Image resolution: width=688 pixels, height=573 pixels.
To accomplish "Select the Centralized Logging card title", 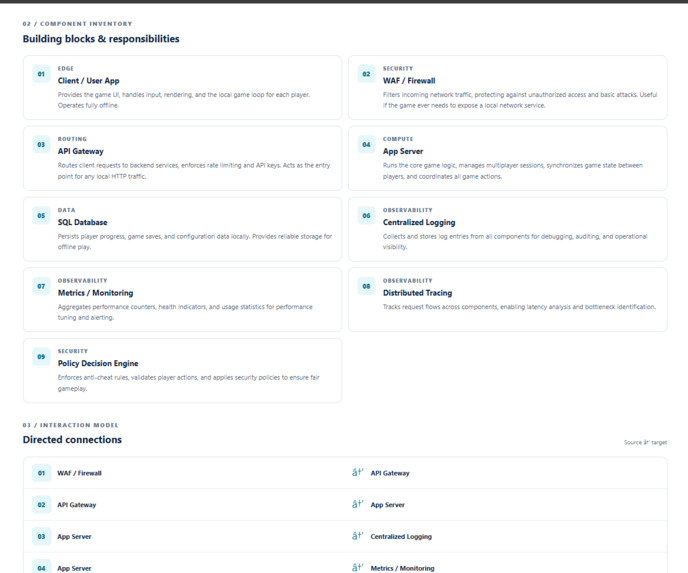I will point(419,222).
